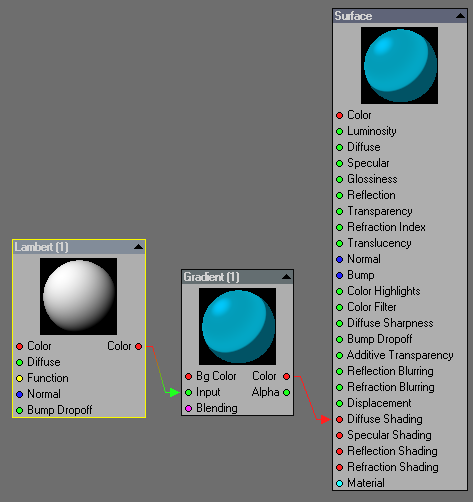Click the 'Bg Color' label in Gradient

click(216, 376)
